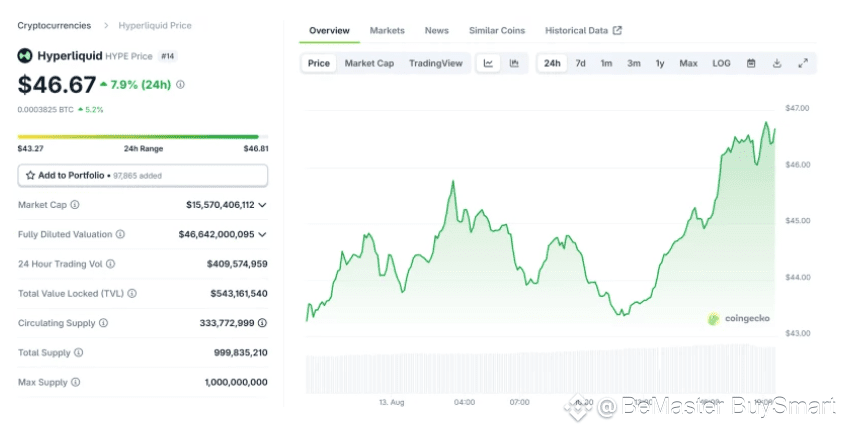This screenshot has height=433, width=843.
Task: Select 1y time range
Action: [660, 63]
